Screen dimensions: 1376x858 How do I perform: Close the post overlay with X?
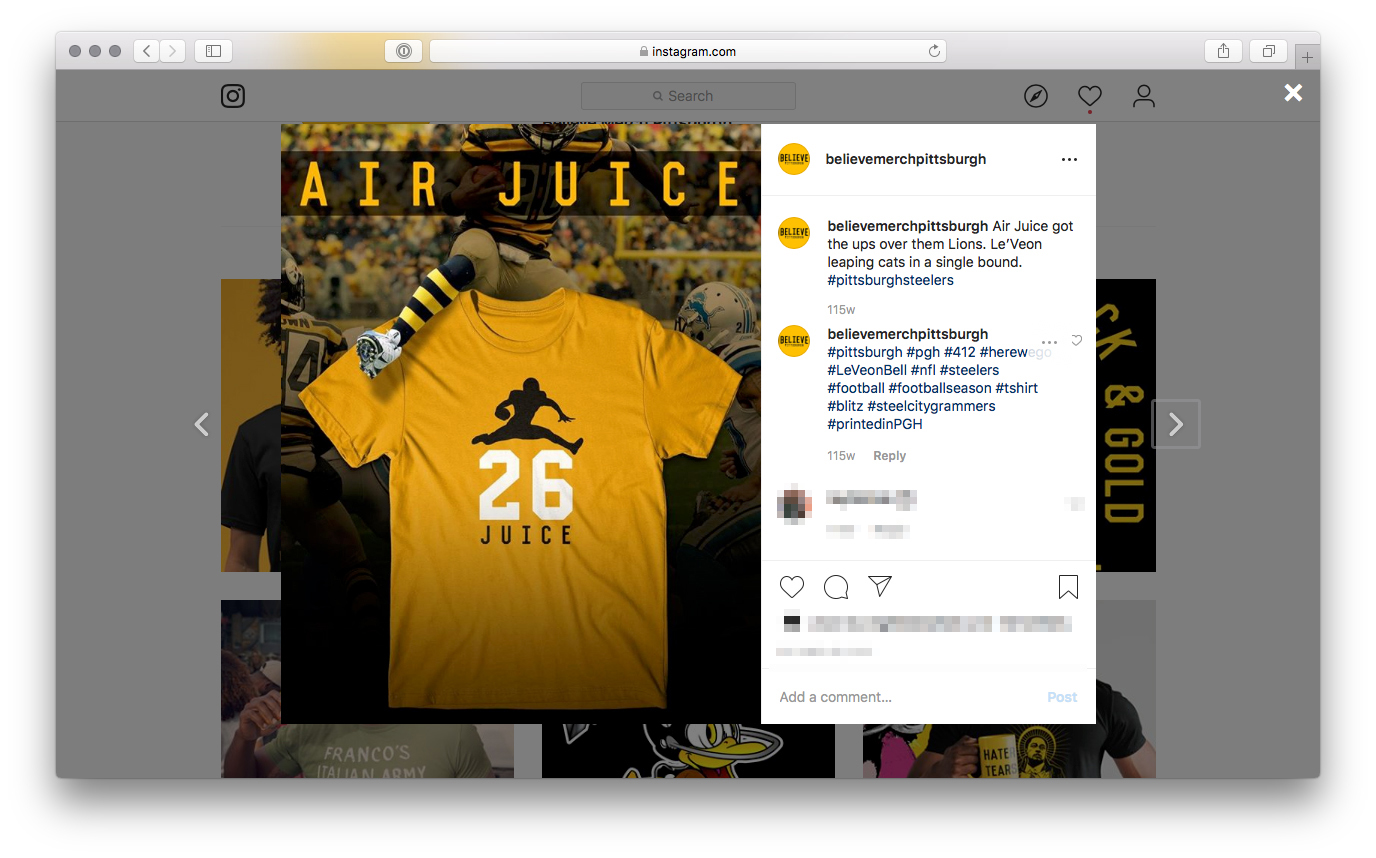click(x=1294, y=93)
